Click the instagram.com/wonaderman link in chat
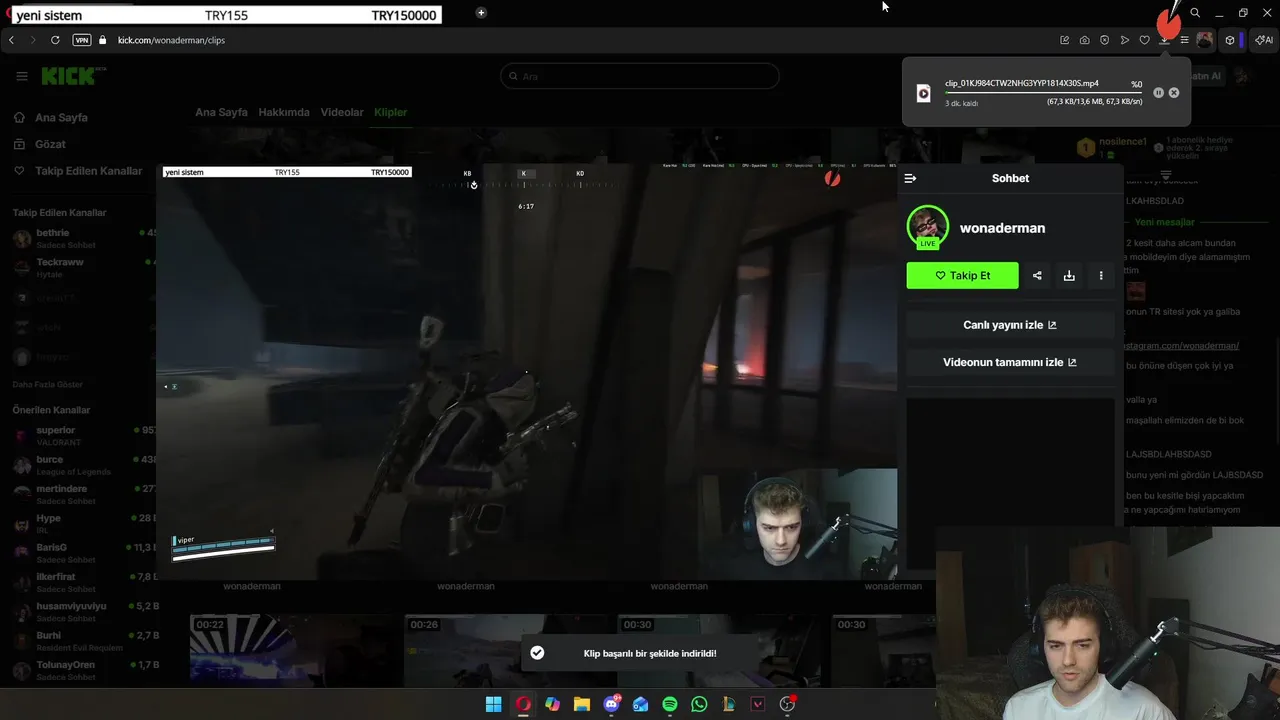 click(x=1182, y=345)
